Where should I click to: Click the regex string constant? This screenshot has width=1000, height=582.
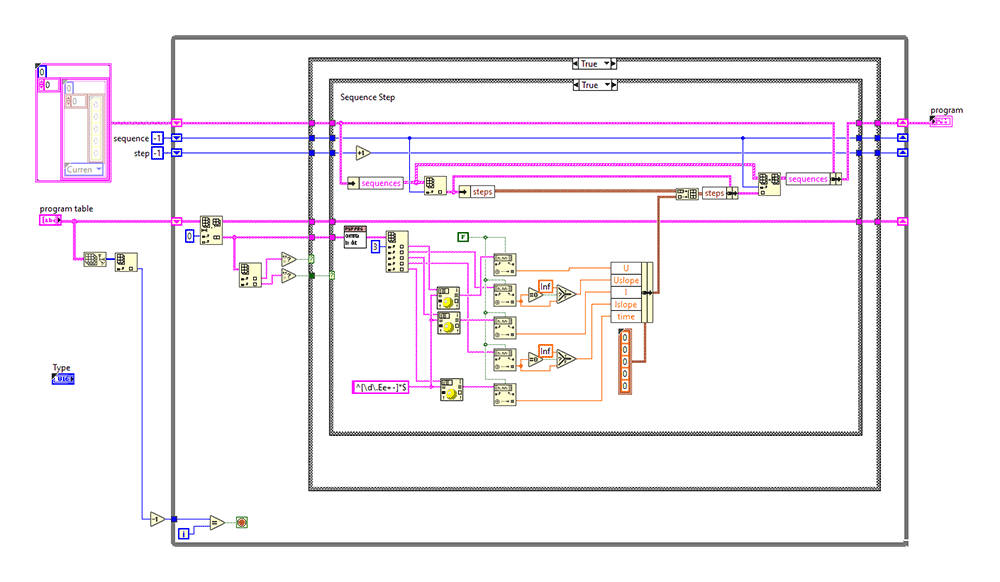(x=381, y=386)
